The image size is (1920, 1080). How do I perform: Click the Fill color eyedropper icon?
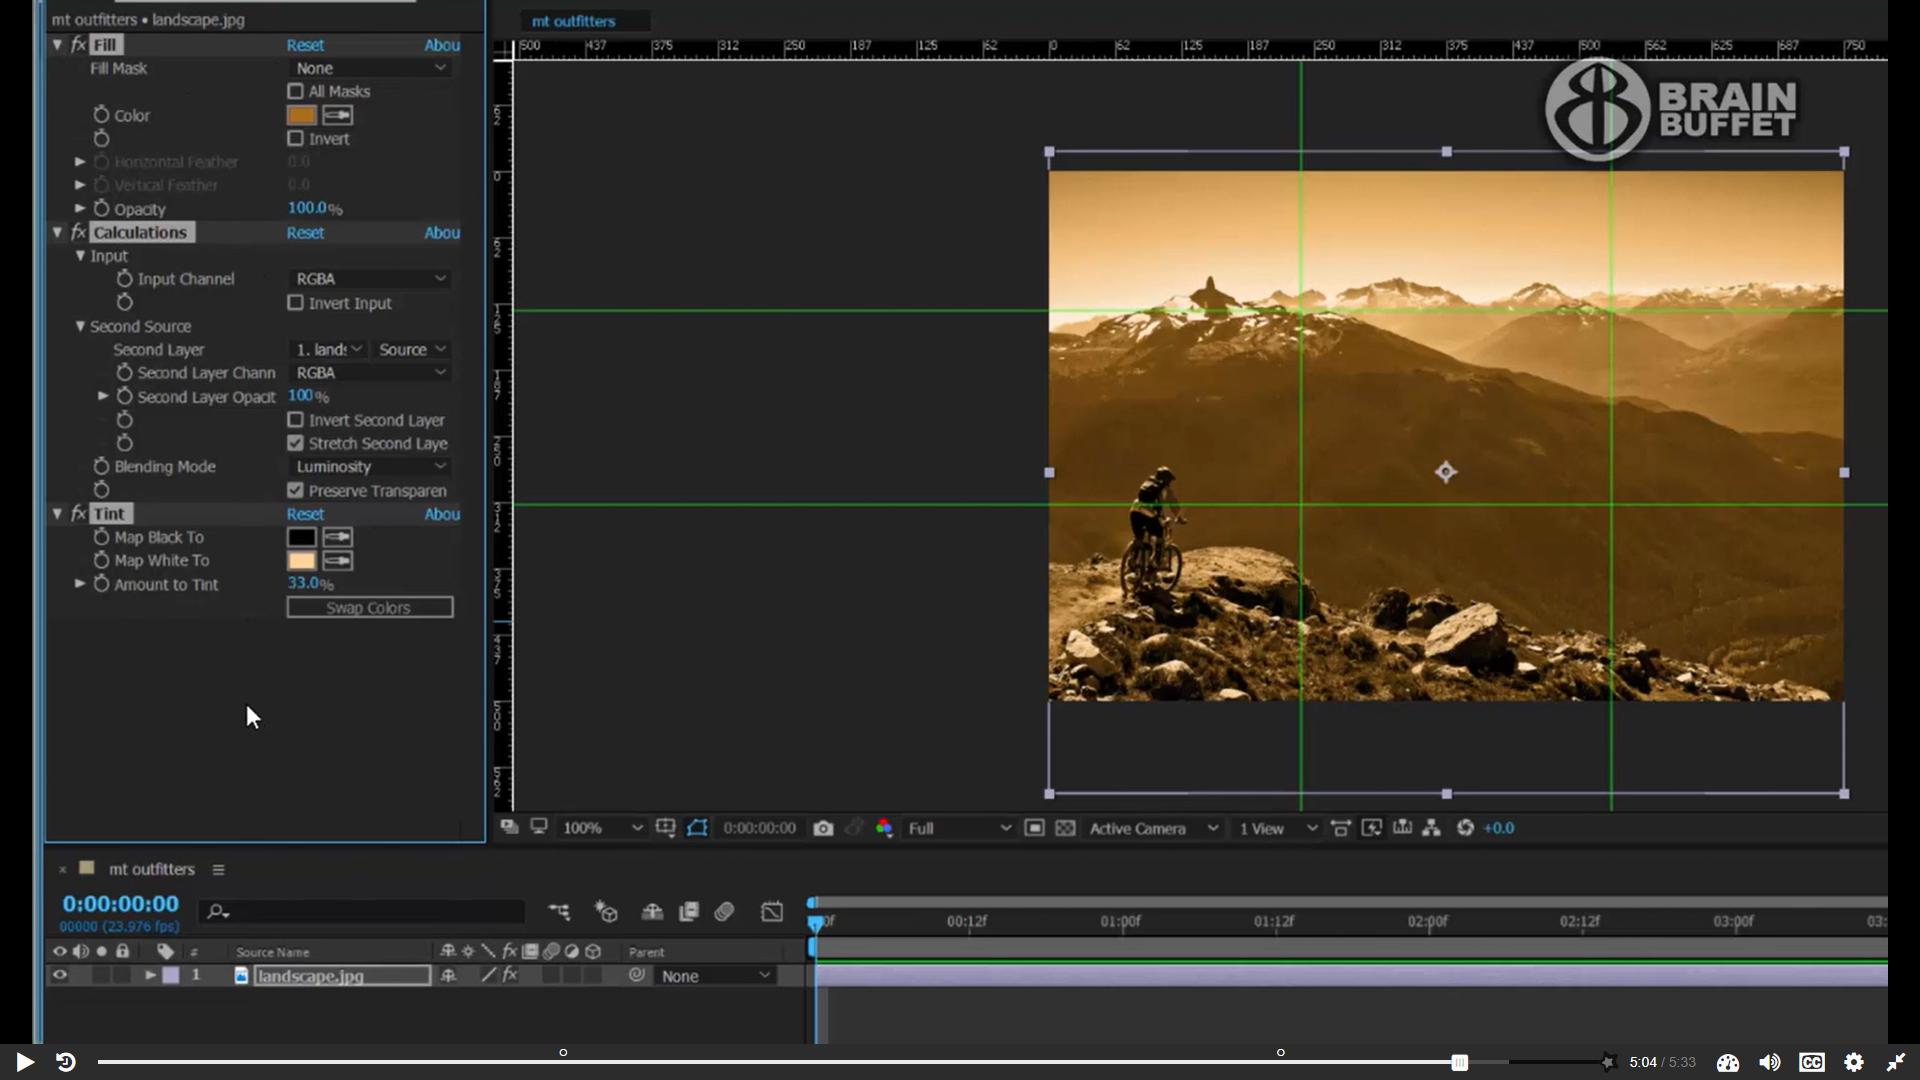tap(338, 115)
